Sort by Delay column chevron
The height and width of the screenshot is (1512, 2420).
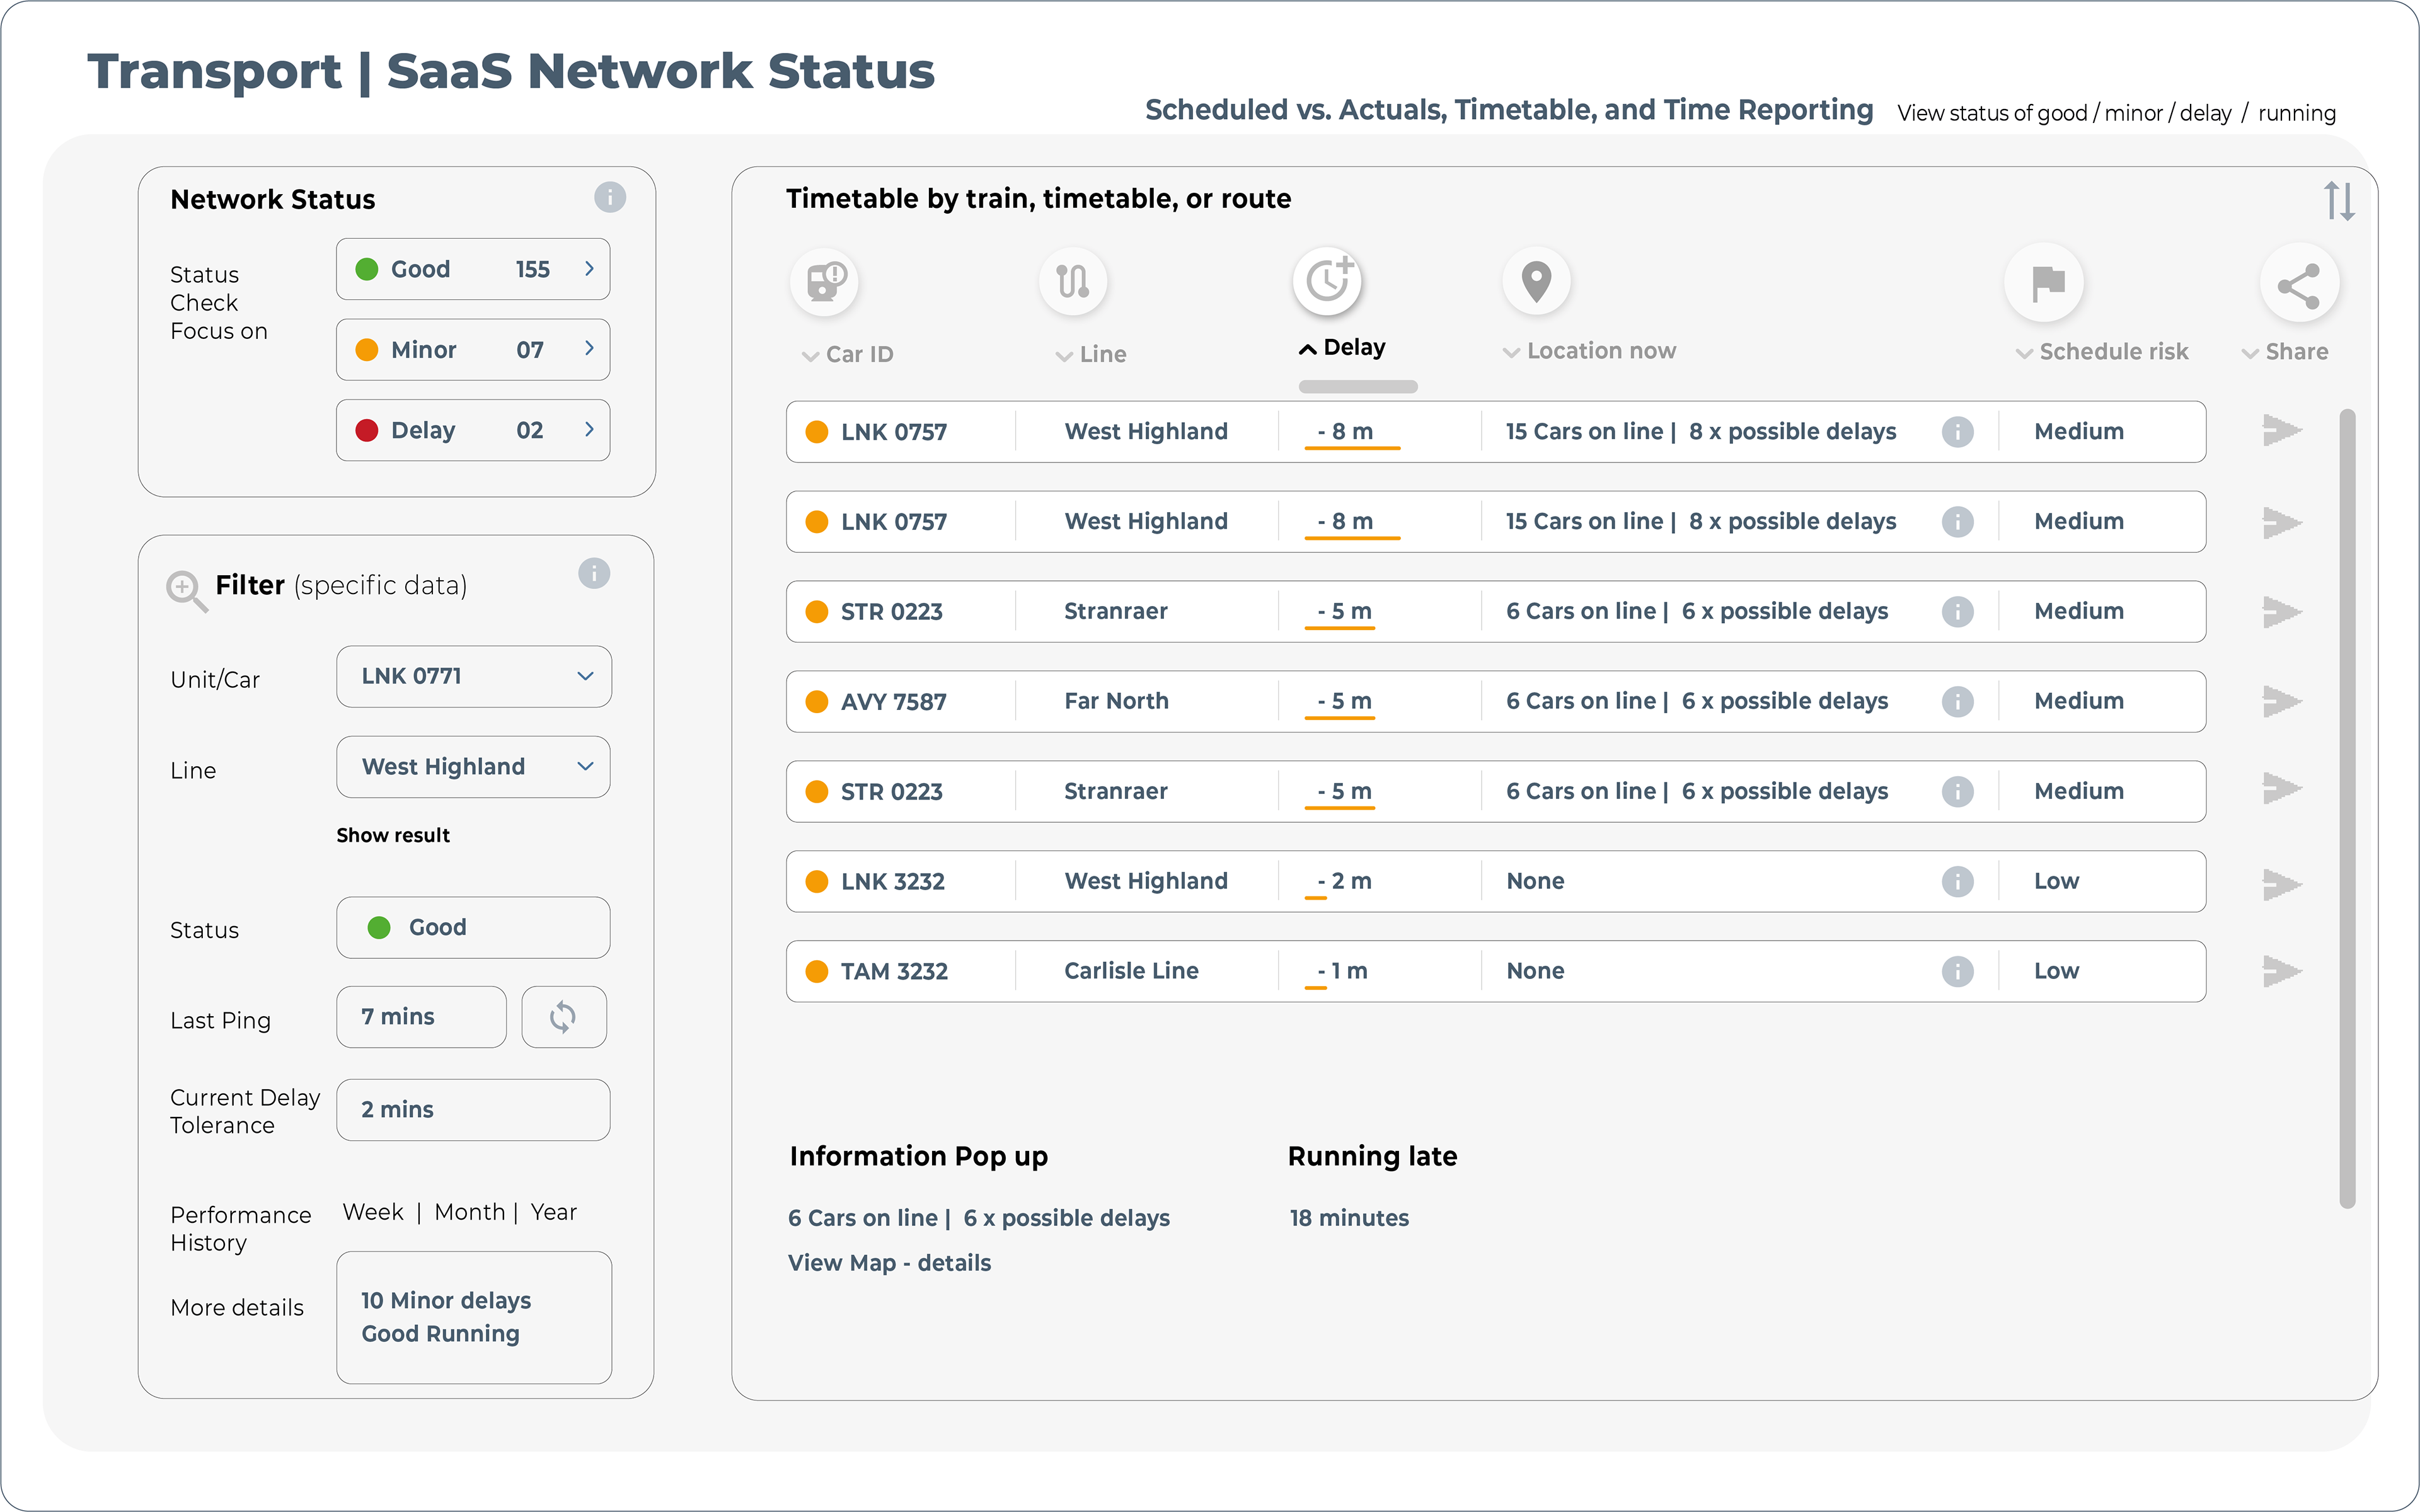1307,349
